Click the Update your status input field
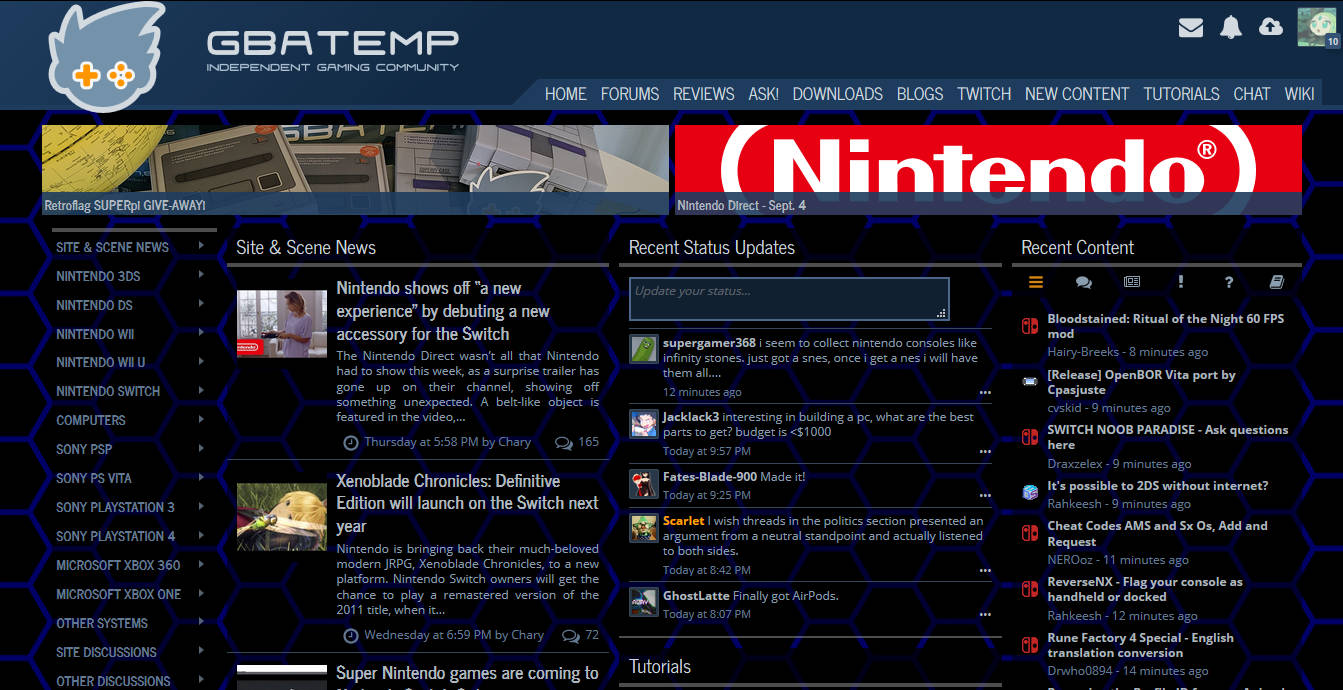This screenshot has height=690, width=1343. (x=788, y=299)
